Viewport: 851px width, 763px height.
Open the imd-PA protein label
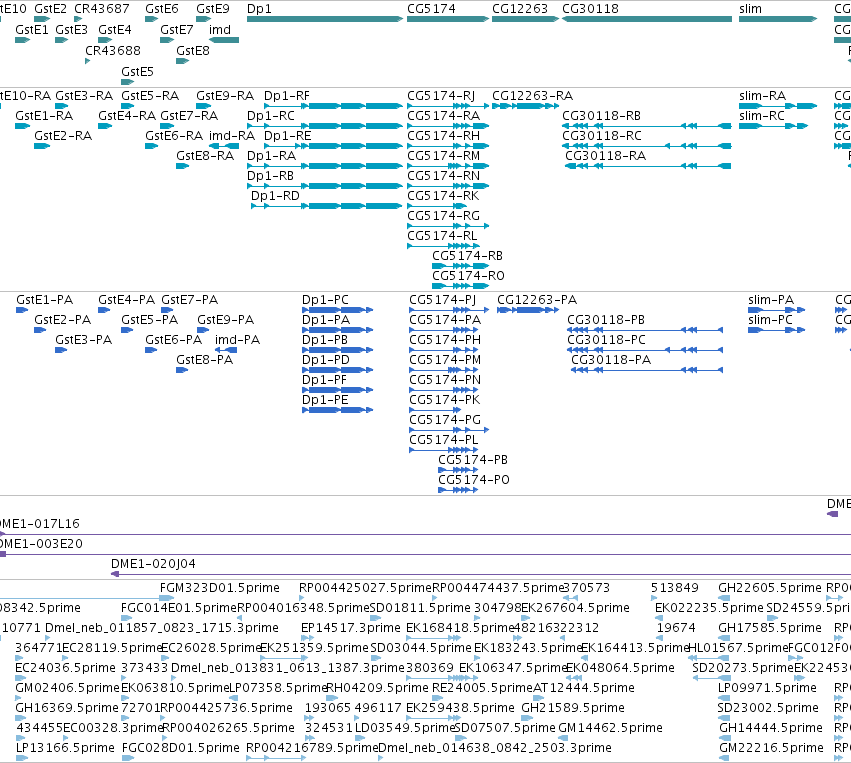237,340
